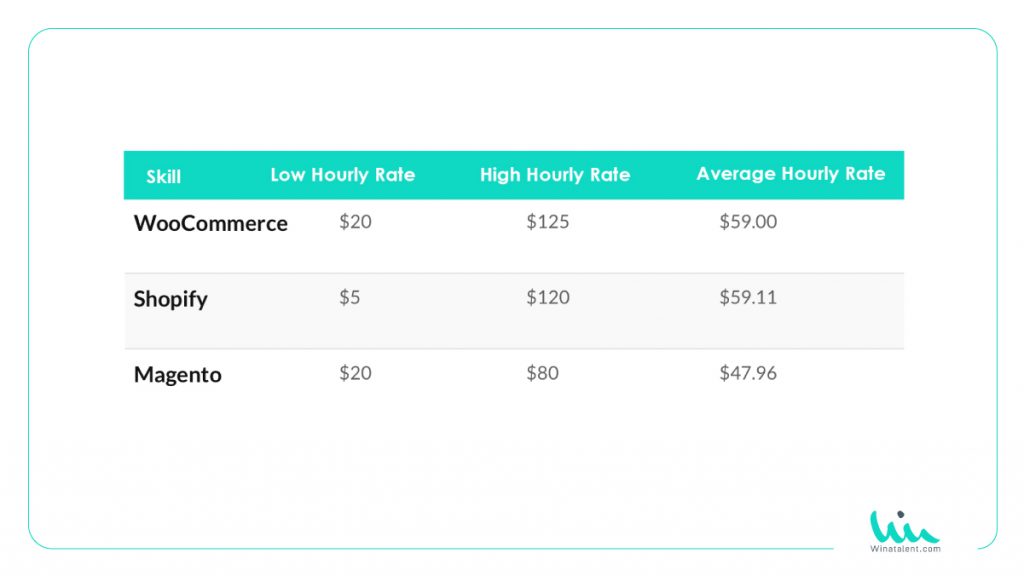This screenshot has width=1024, height=576.
Task: Click Magento high rate $80
Action: [x=543, y=373]
